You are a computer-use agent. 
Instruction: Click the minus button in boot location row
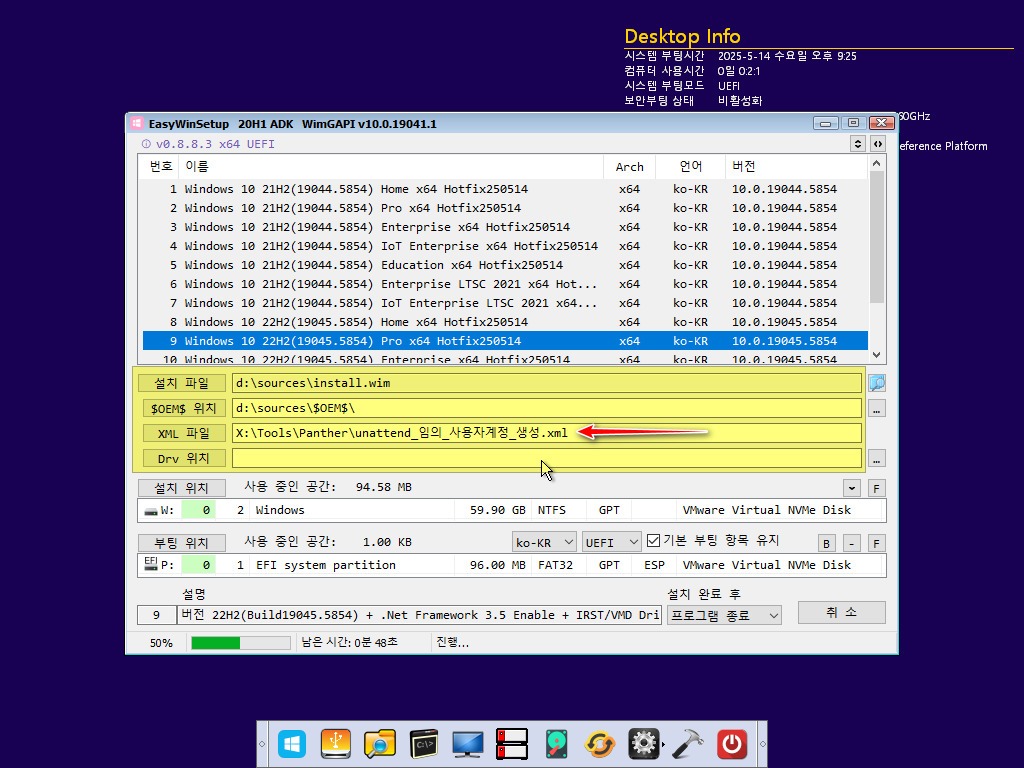pos(852,543)
